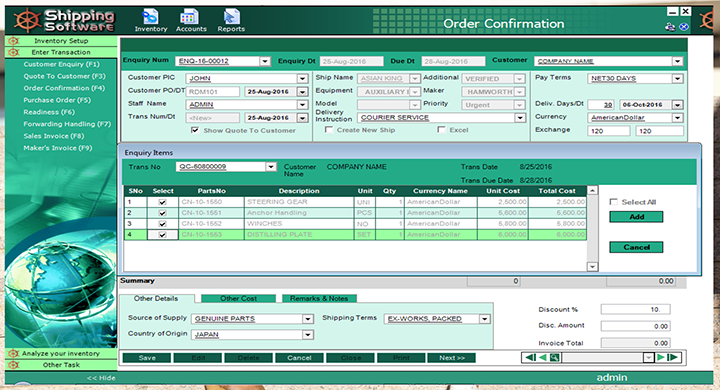Open Customer PO date picker dropdown

coord(302,92)
